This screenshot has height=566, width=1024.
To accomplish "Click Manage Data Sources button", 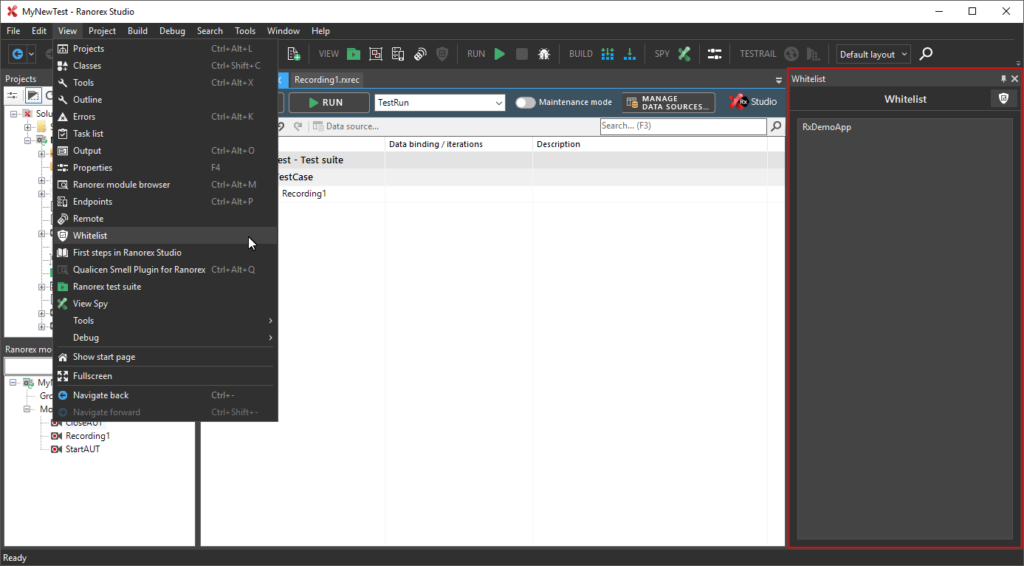I will tap(668, 102).
